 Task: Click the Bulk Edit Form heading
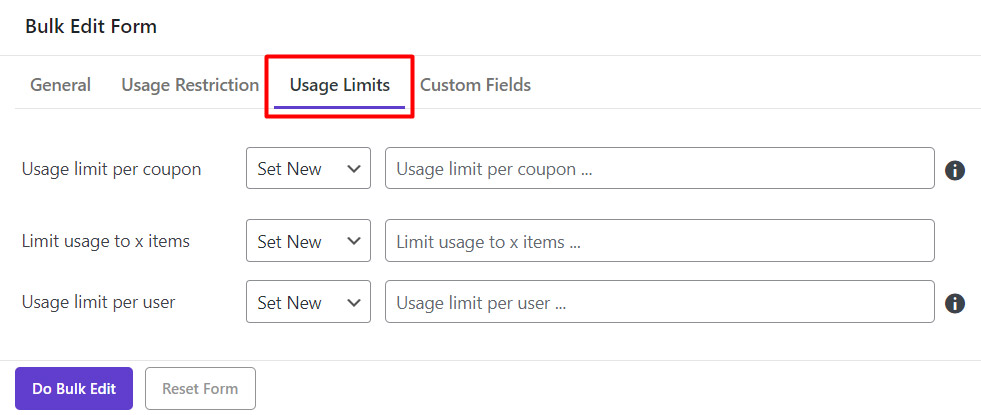pyautogui.click(x=91, y=27)
